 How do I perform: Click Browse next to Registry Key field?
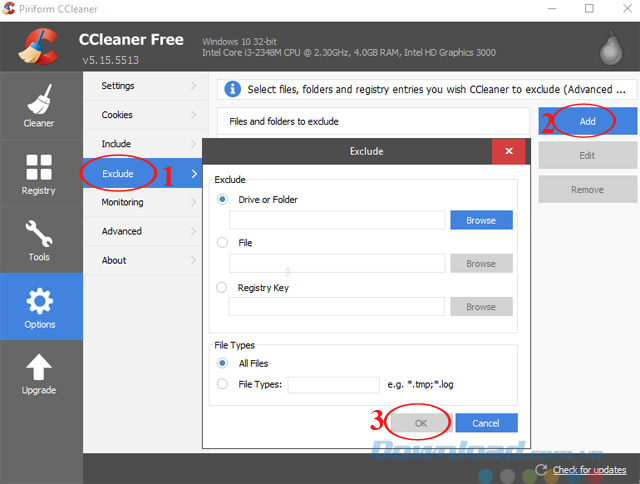pos(481,306)
